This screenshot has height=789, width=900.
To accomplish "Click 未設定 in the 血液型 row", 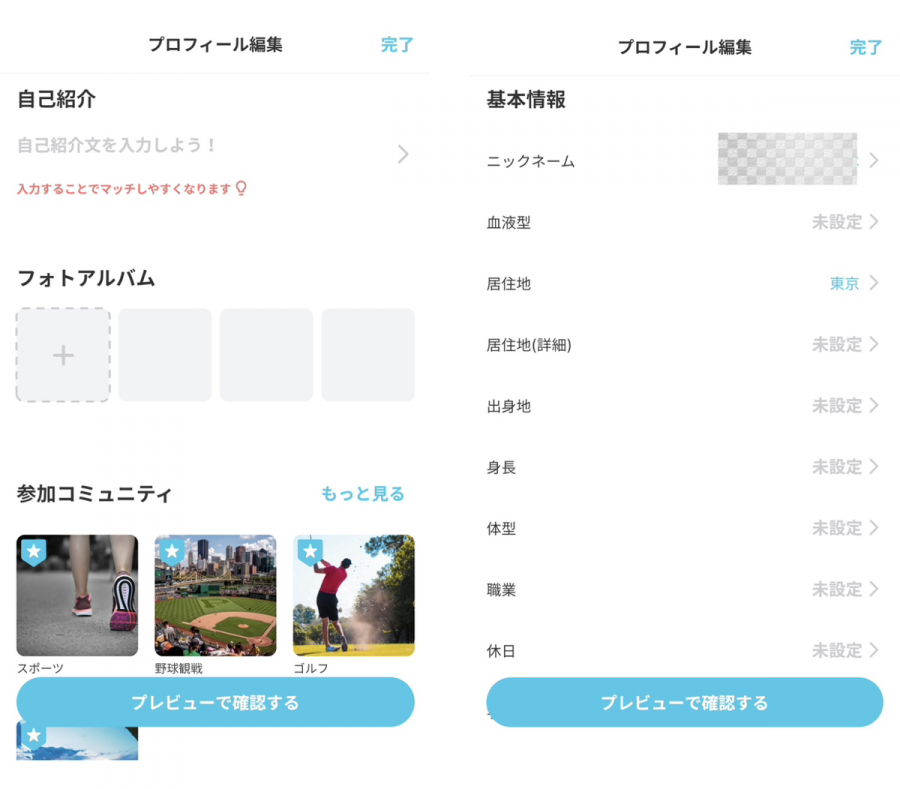I will point(837,222).
